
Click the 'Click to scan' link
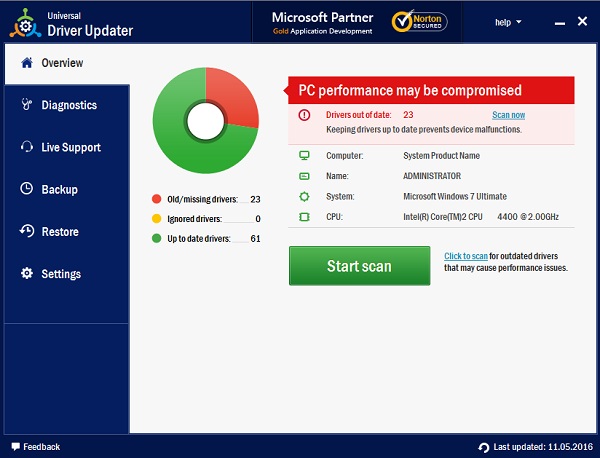pyautogui.click(x=466, y=256)
